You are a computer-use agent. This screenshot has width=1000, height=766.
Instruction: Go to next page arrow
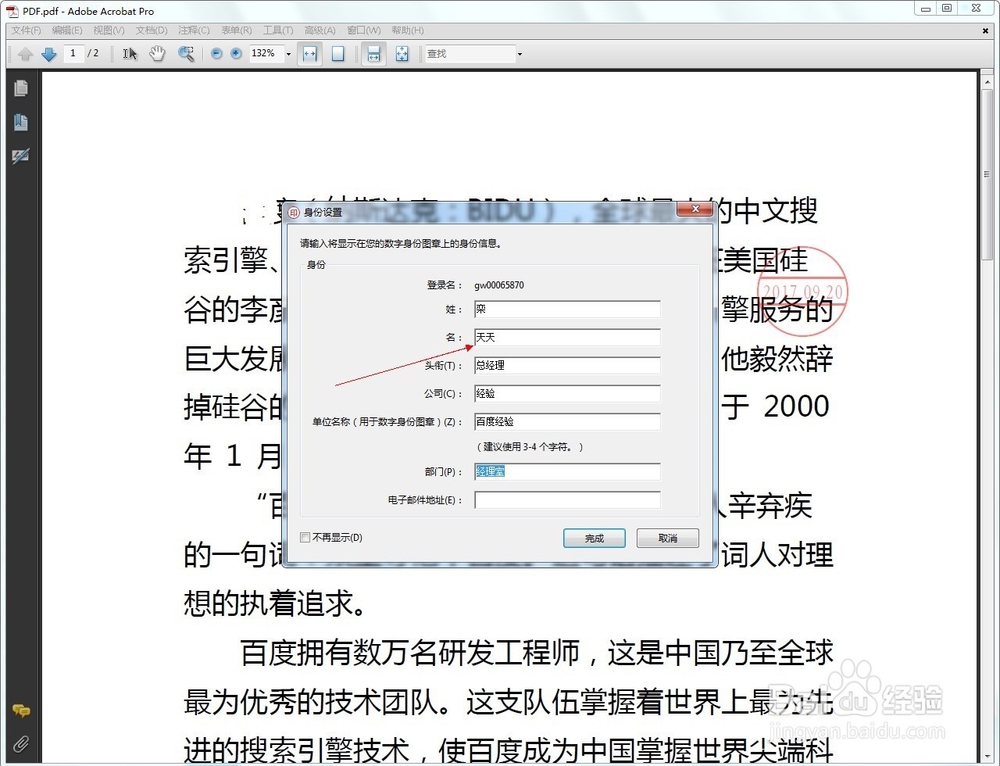[x=48, y=54]
